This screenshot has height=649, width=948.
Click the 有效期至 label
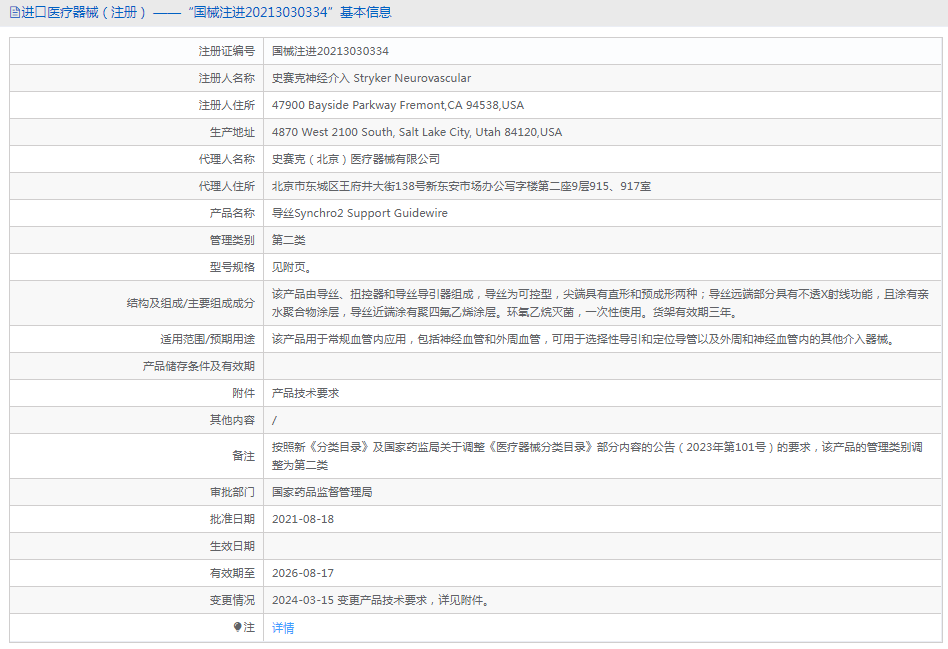[232, 573]
